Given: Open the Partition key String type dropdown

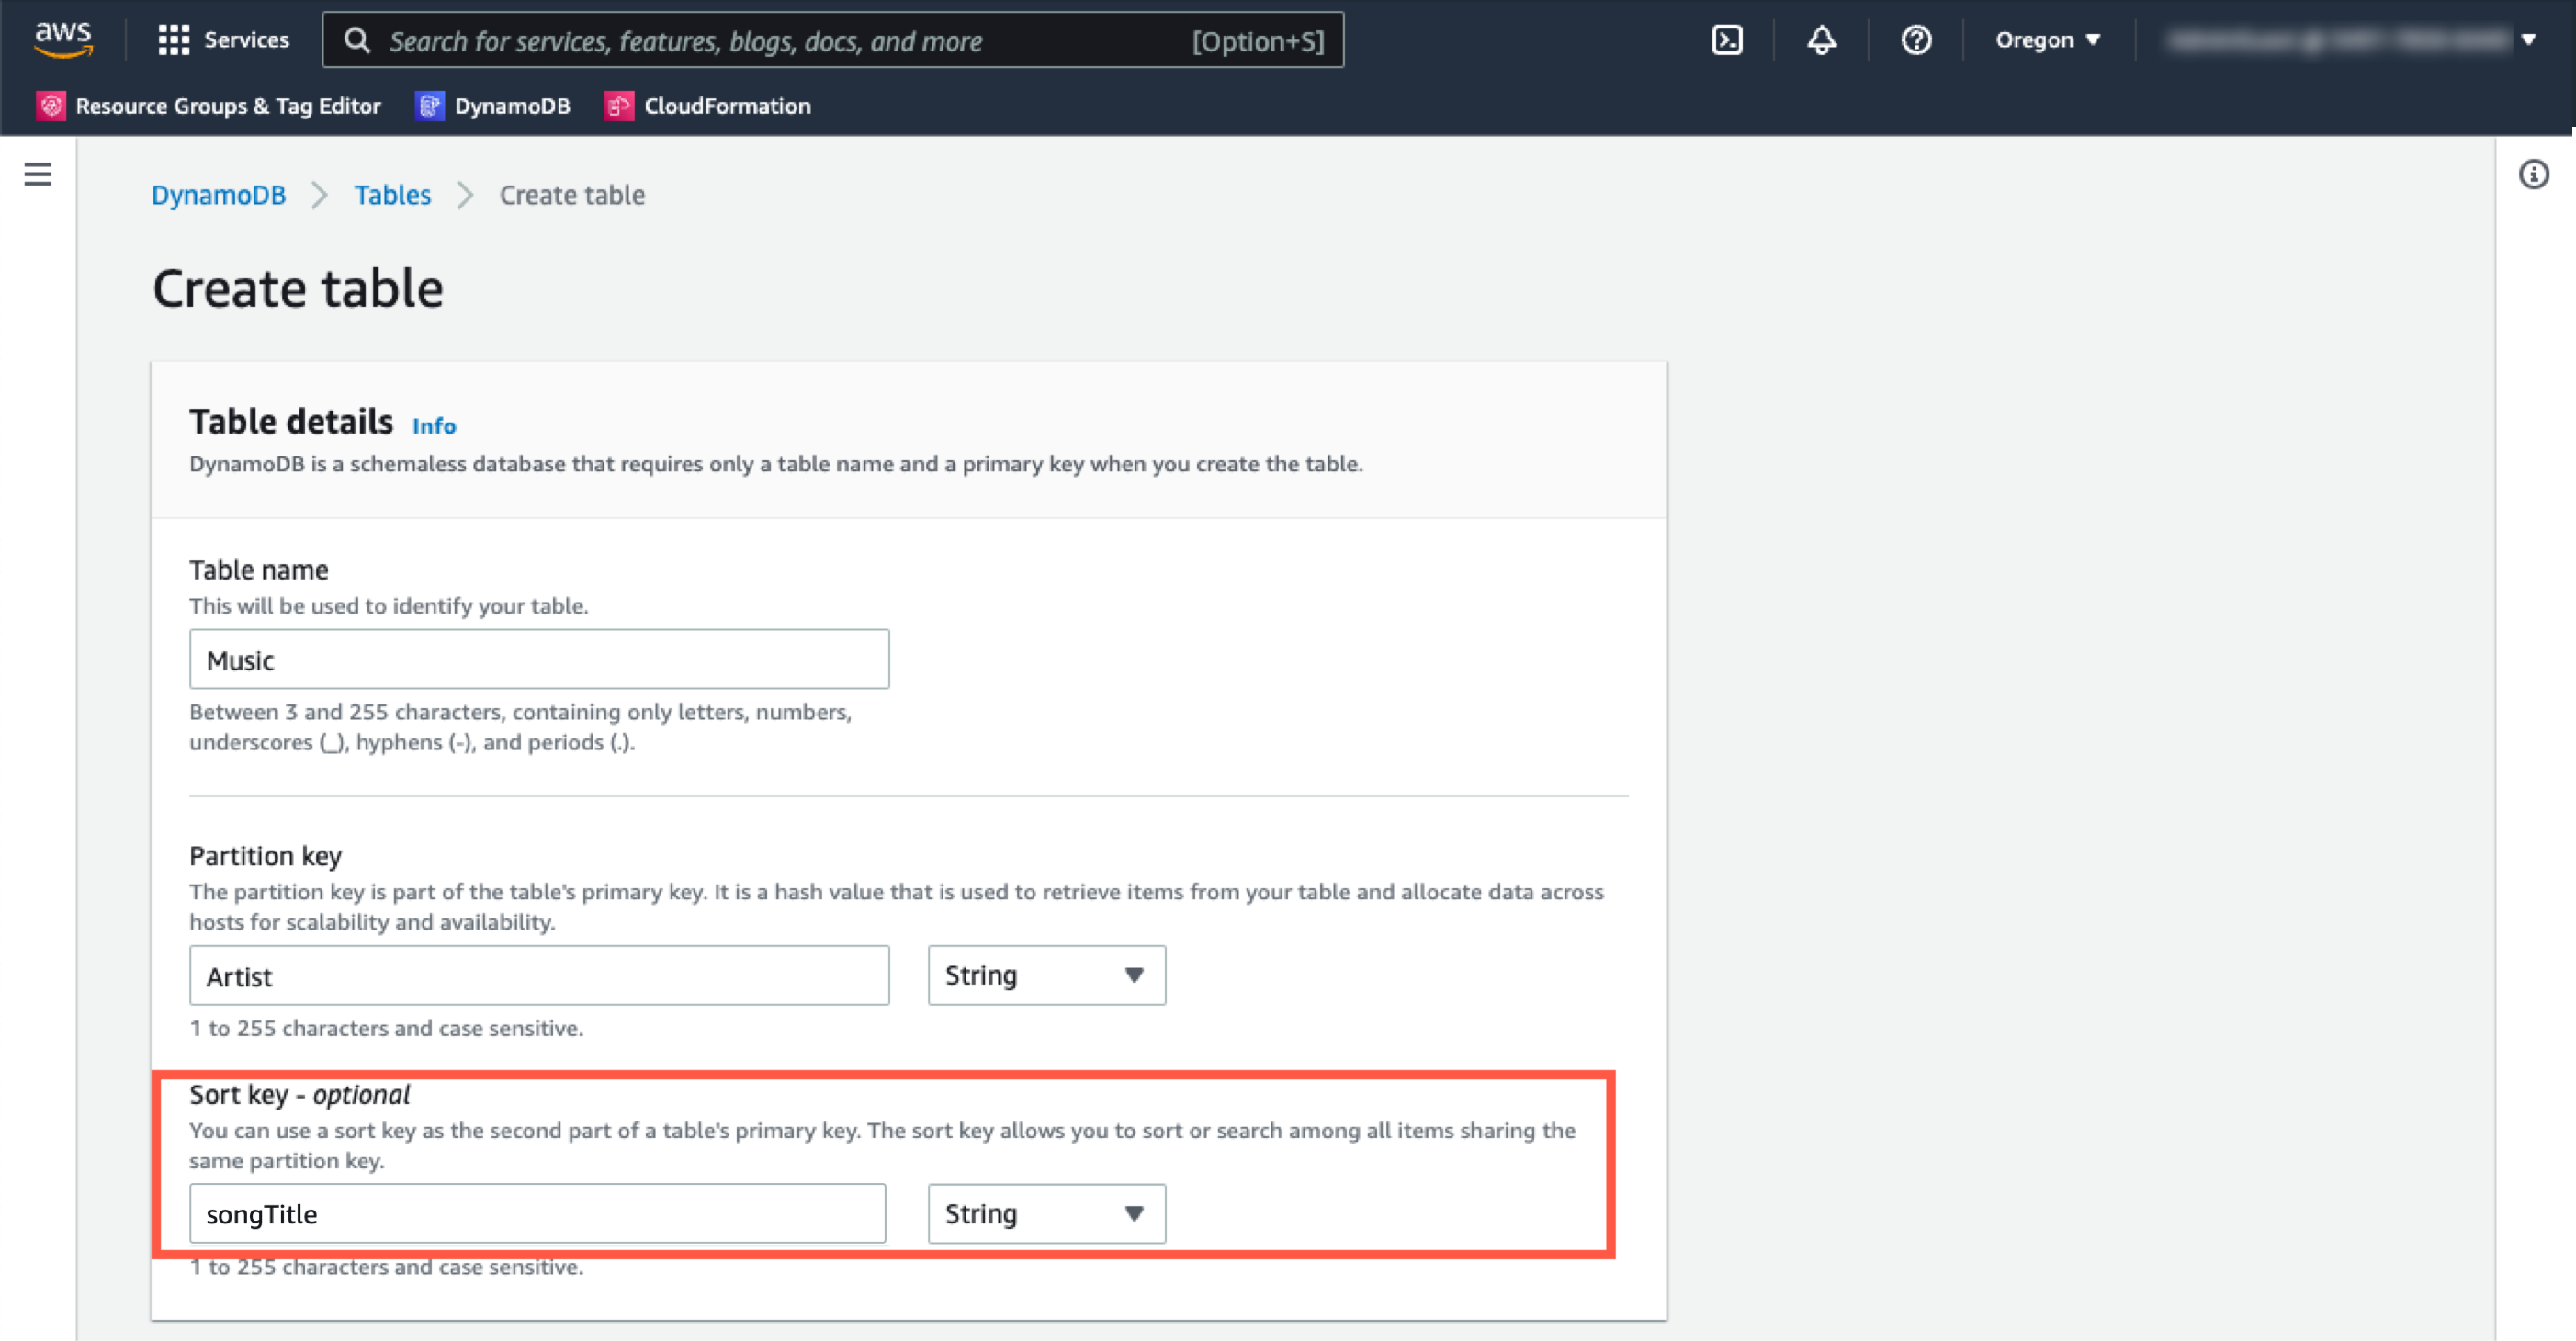Looking at the screenshot, I should (x=1046, y=975).
